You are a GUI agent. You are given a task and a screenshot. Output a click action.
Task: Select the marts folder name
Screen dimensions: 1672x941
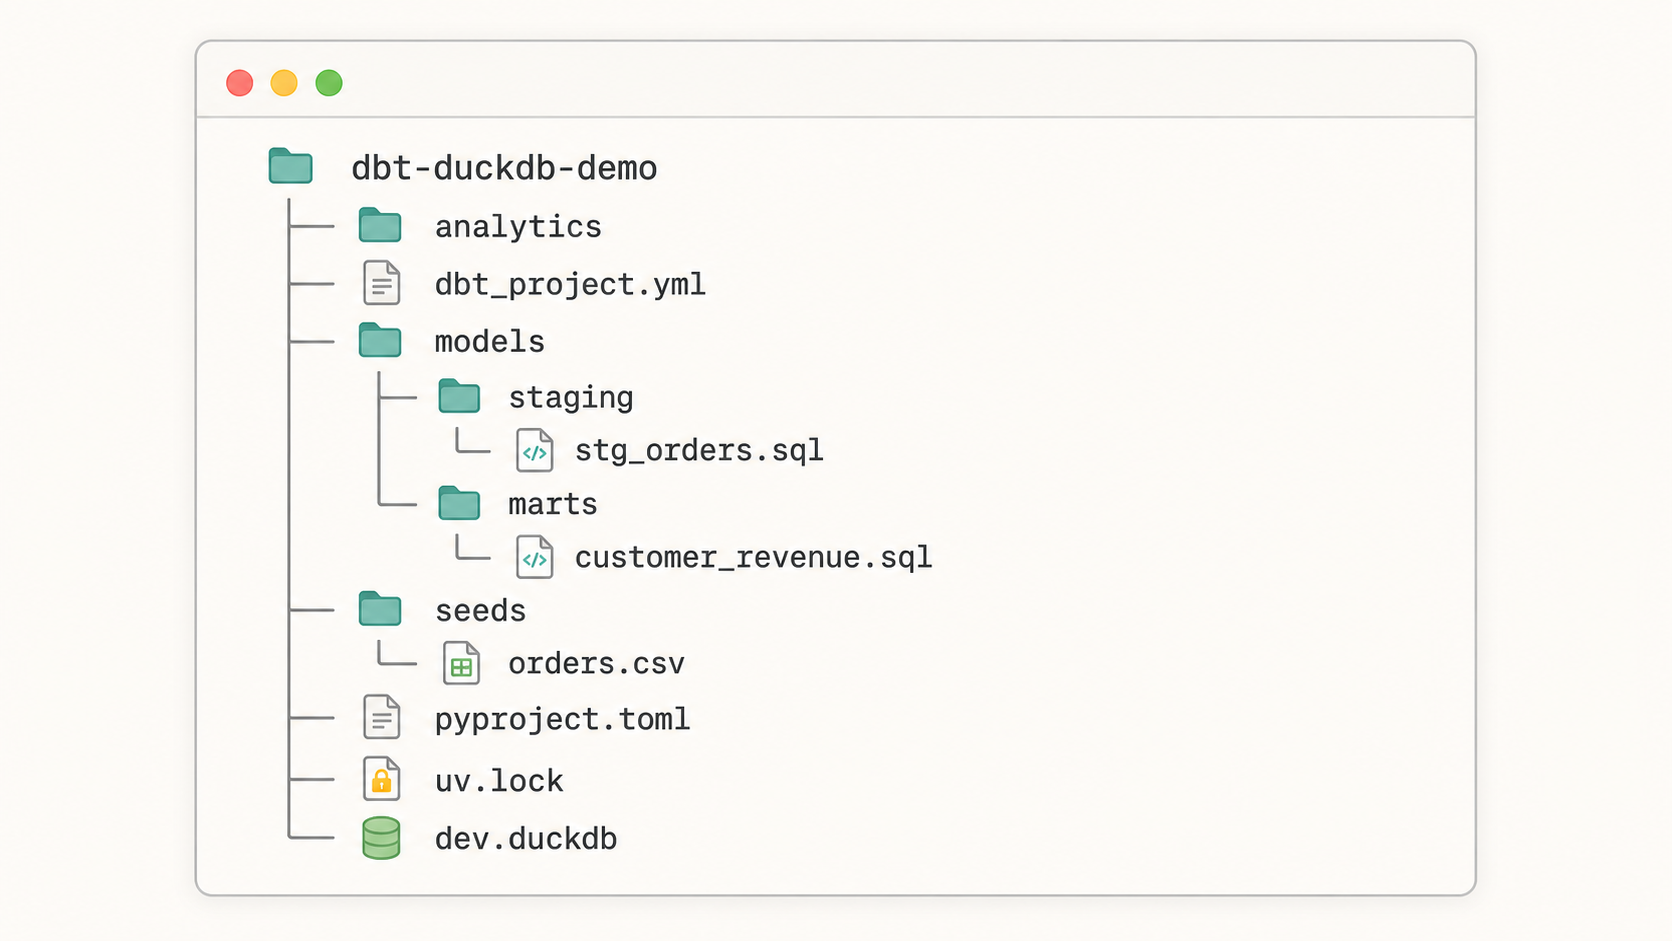553,504
